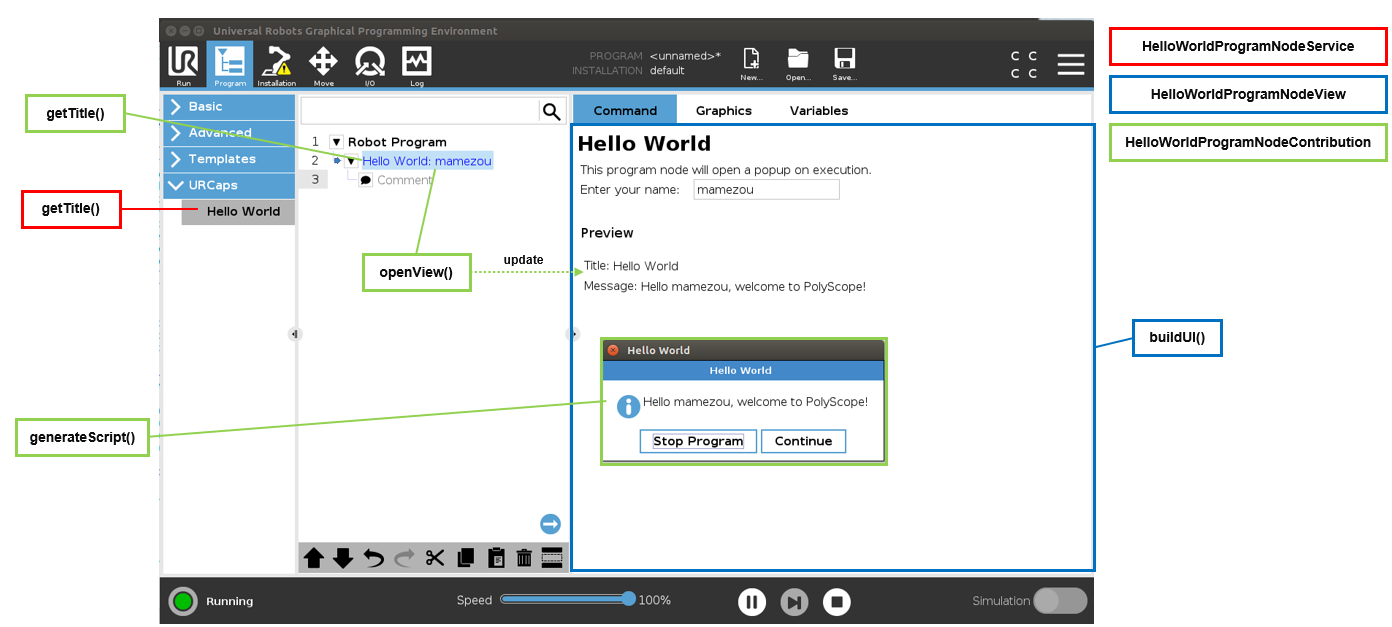Click Stop Program in the popup
The width and height of the screenshot is (1392, 627).
698,441
